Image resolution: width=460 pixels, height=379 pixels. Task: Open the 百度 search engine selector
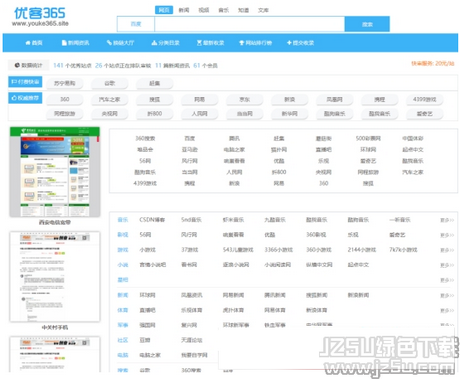(x=136, y=24)
